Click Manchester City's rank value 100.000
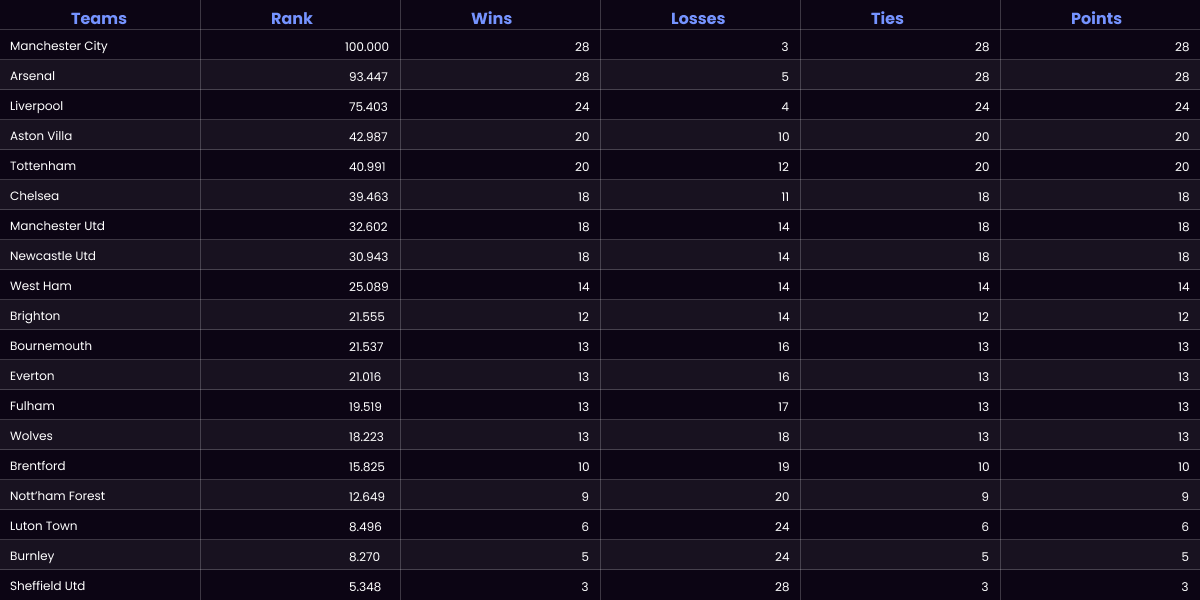 [366, 47]
